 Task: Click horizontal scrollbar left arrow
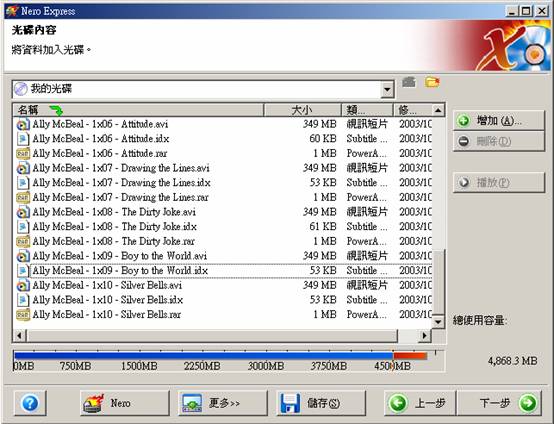[x=19, y=336]
